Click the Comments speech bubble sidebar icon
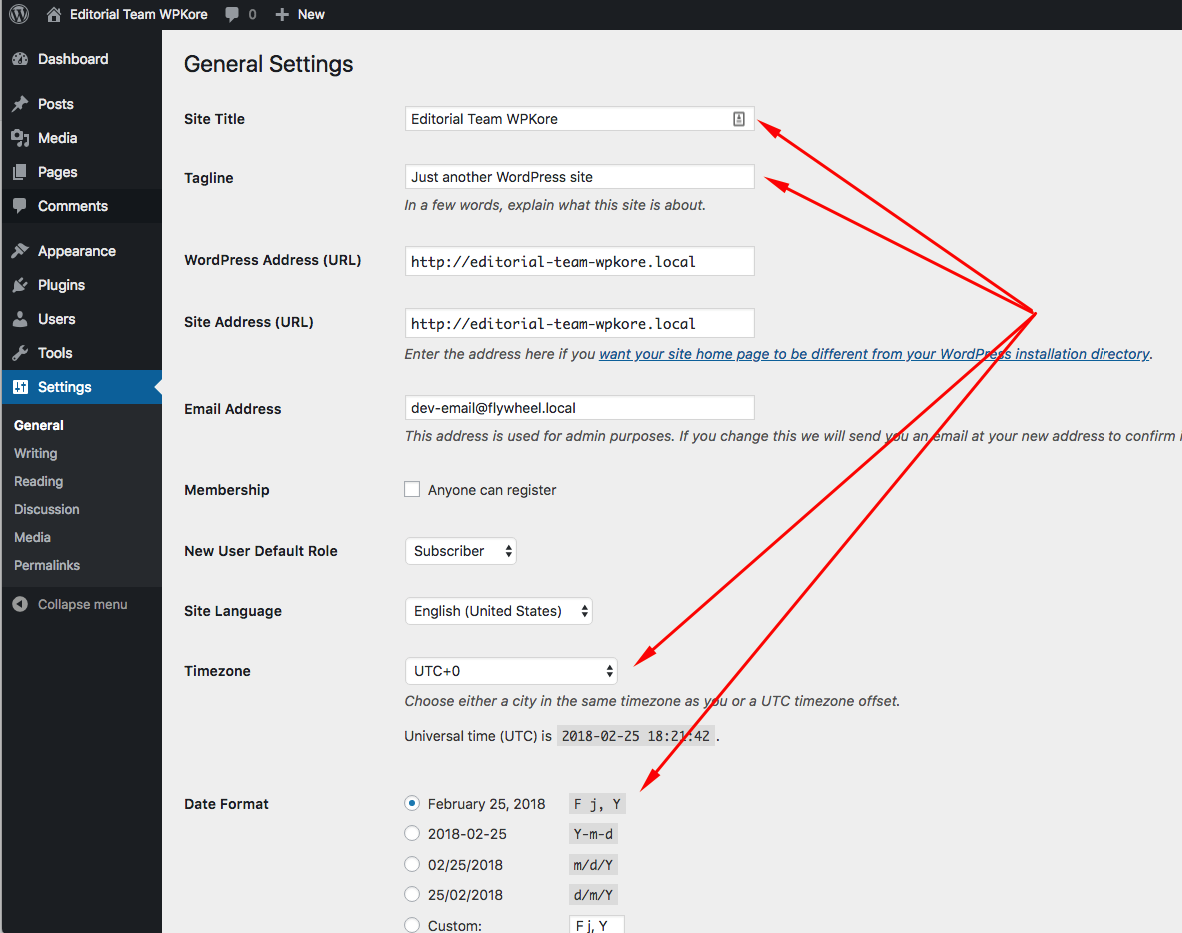 click(x=20, y=206)
